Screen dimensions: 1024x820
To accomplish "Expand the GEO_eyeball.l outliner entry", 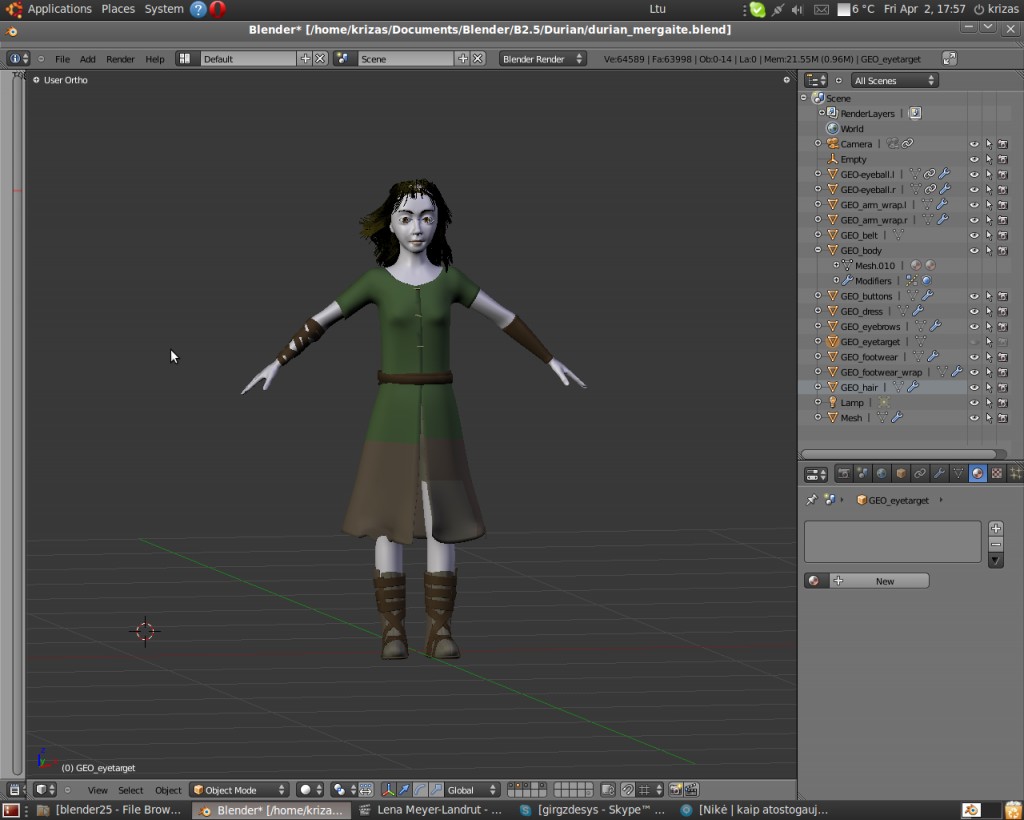I will [817, 173].
